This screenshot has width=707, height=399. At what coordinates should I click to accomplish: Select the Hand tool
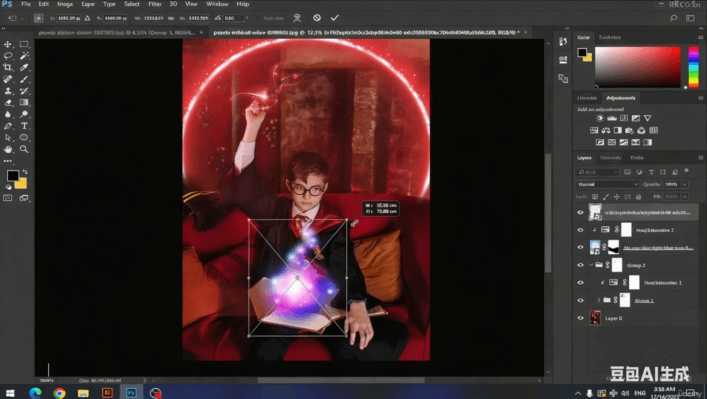pyautogui.click(x=8, y=149)
